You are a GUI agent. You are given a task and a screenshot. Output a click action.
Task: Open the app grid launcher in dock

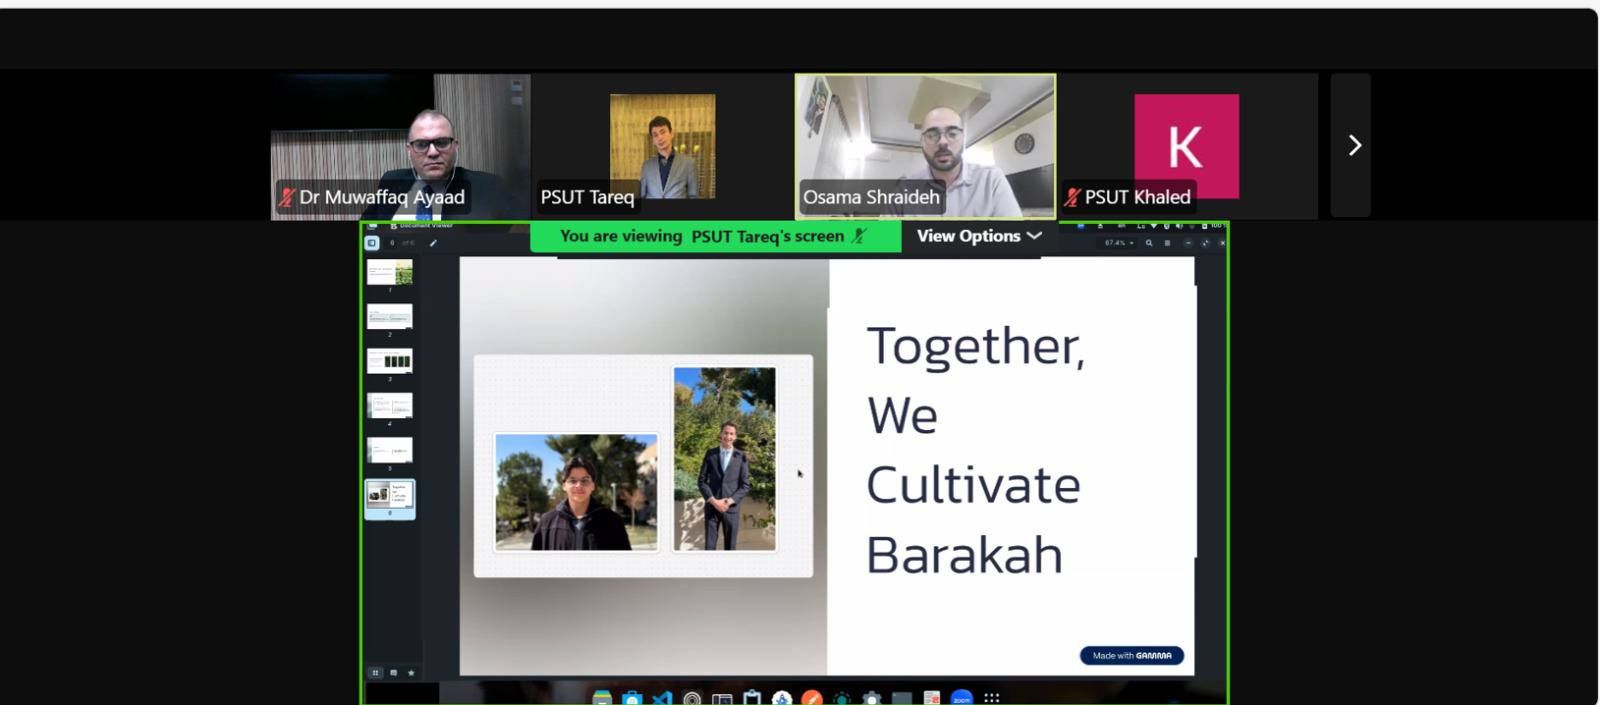(991, 698)
